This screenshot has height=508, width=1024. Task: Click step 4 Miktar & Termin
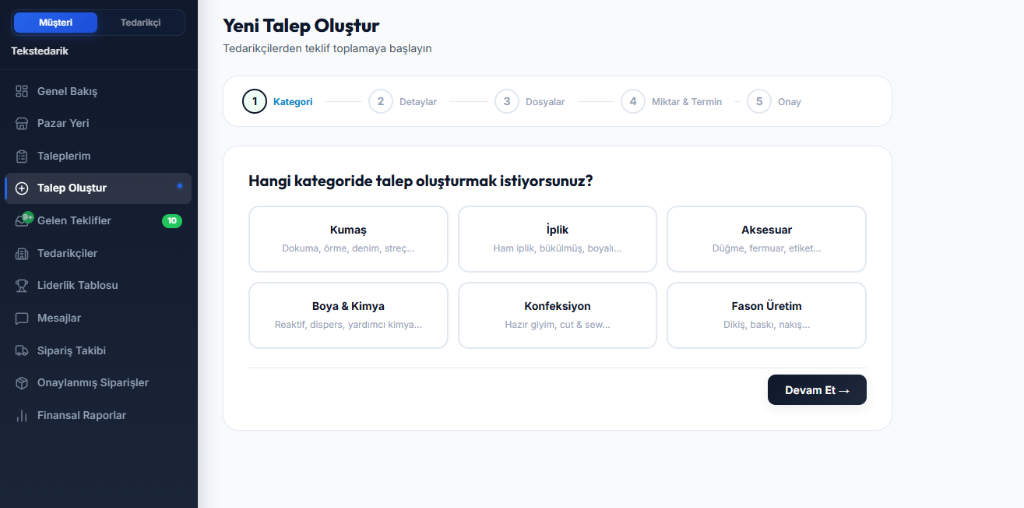coord(671,101)
